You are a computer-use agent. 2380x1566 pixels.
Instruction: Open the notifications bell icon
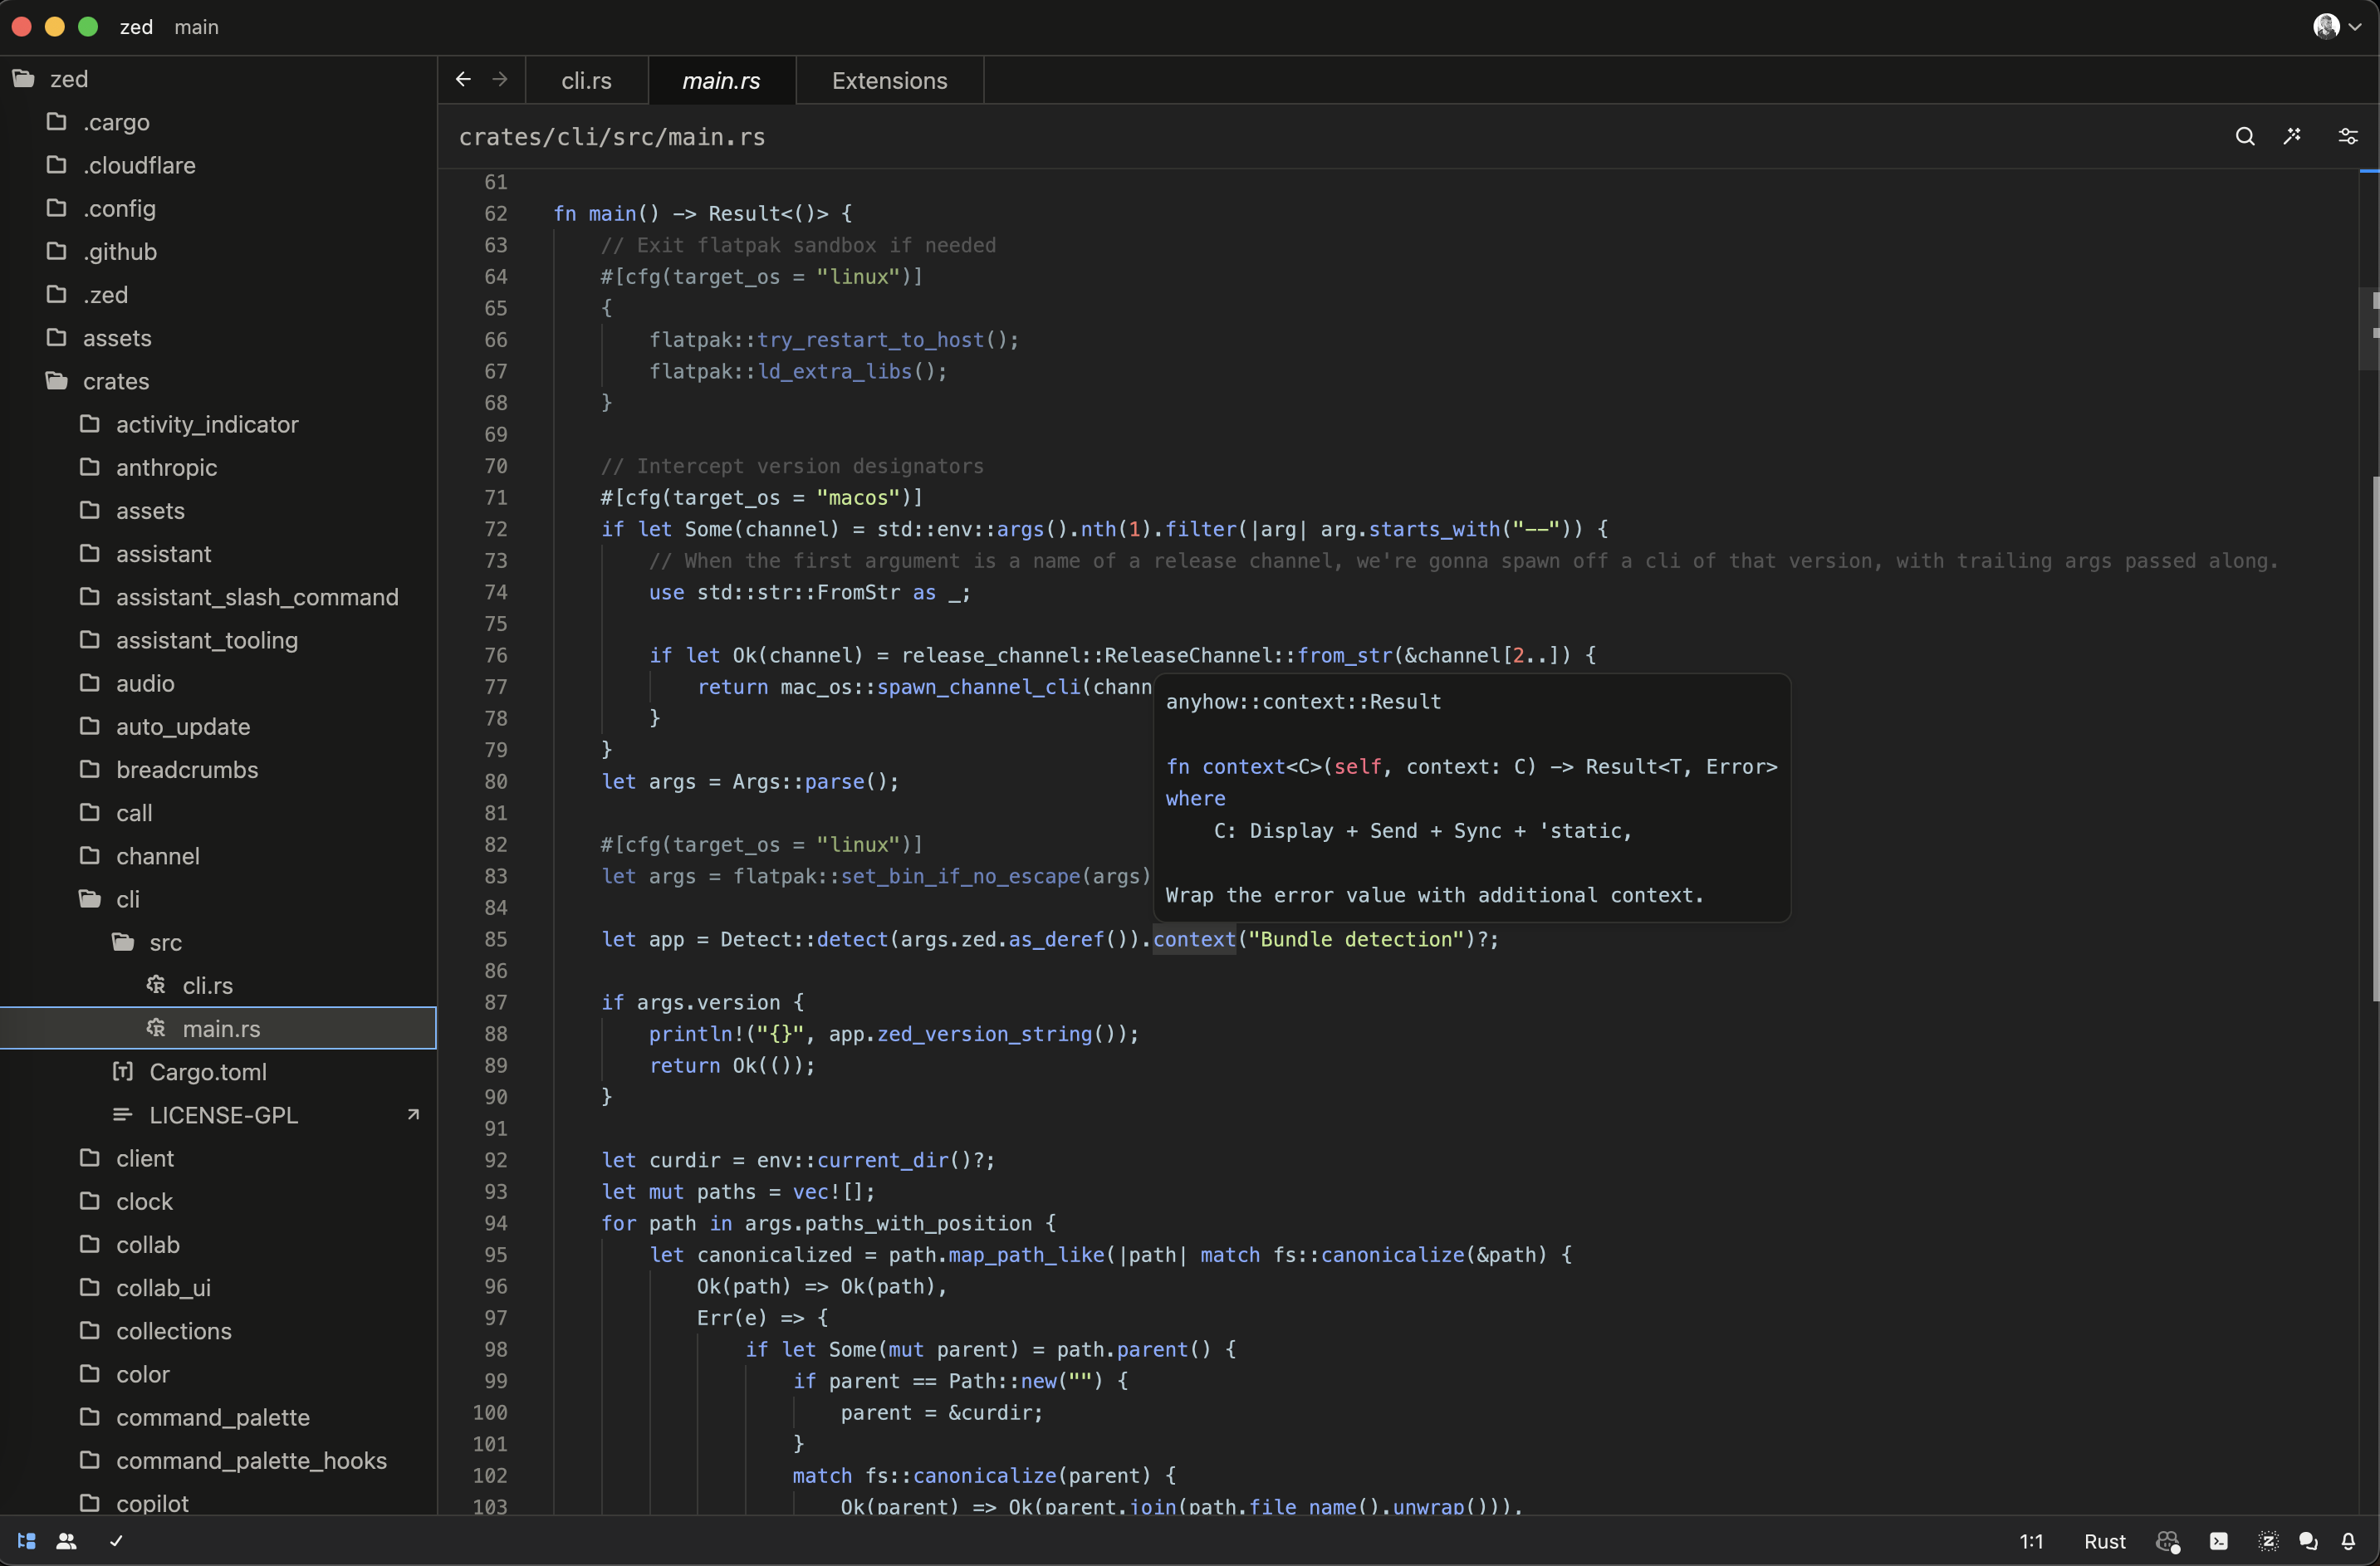coord(2348,1541)
